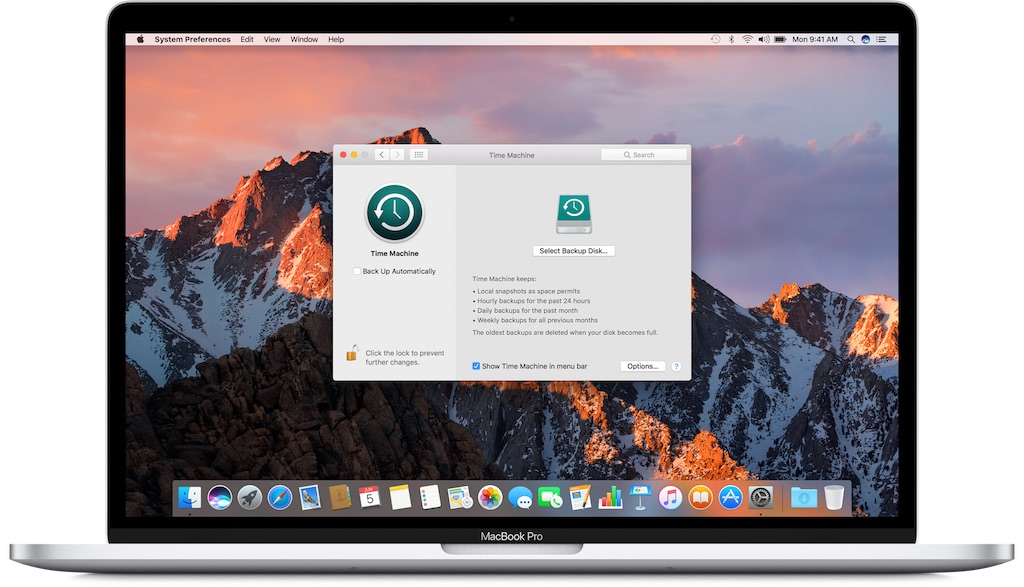Click the battery status icon
The height and width of the screenshot is (587, 1024).
coord(780,39)
